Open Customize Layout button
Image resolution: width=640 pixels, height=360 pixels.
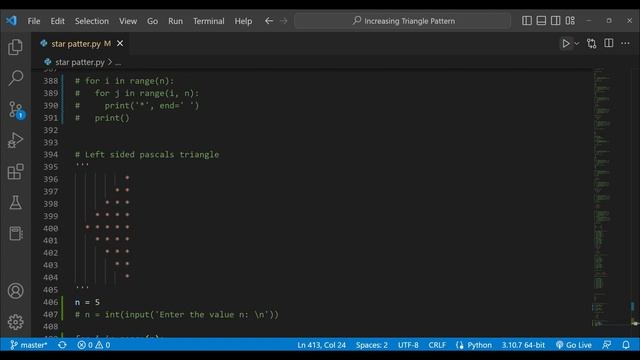click(x=570, y=20)
